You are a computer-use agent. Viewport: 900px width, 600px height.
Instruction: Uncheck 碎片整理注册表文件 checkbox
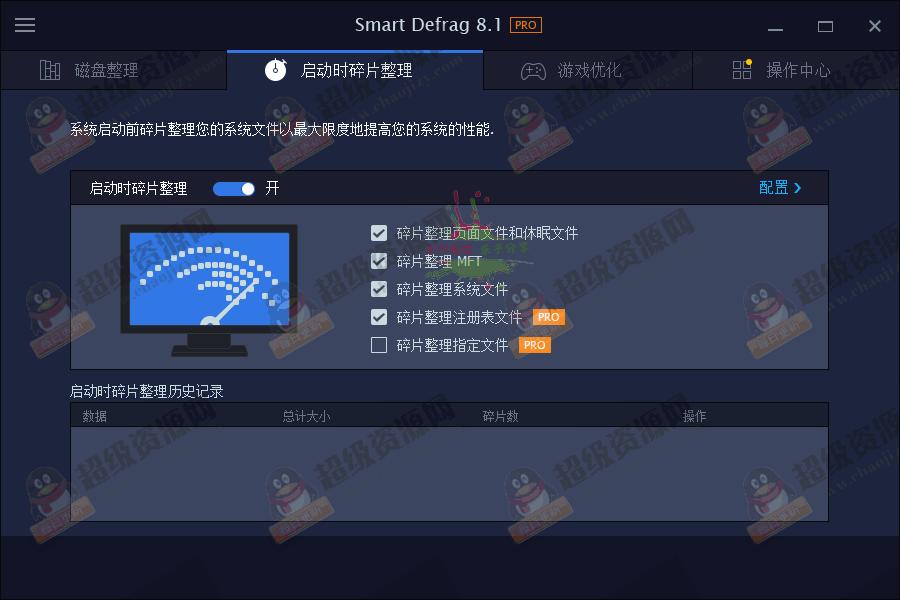pos(379,317)
